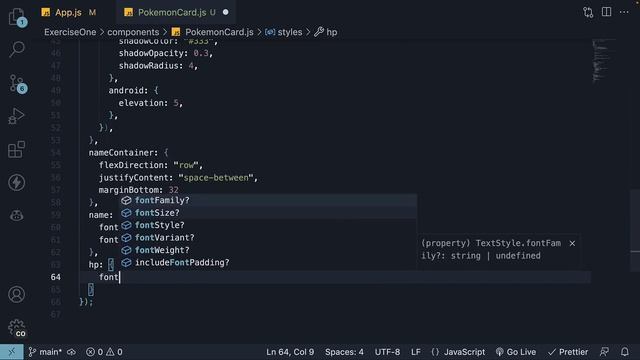Click the cloud publish/sync icon in status bar
This screenshot has height=360, width=640.
[71, 352]
